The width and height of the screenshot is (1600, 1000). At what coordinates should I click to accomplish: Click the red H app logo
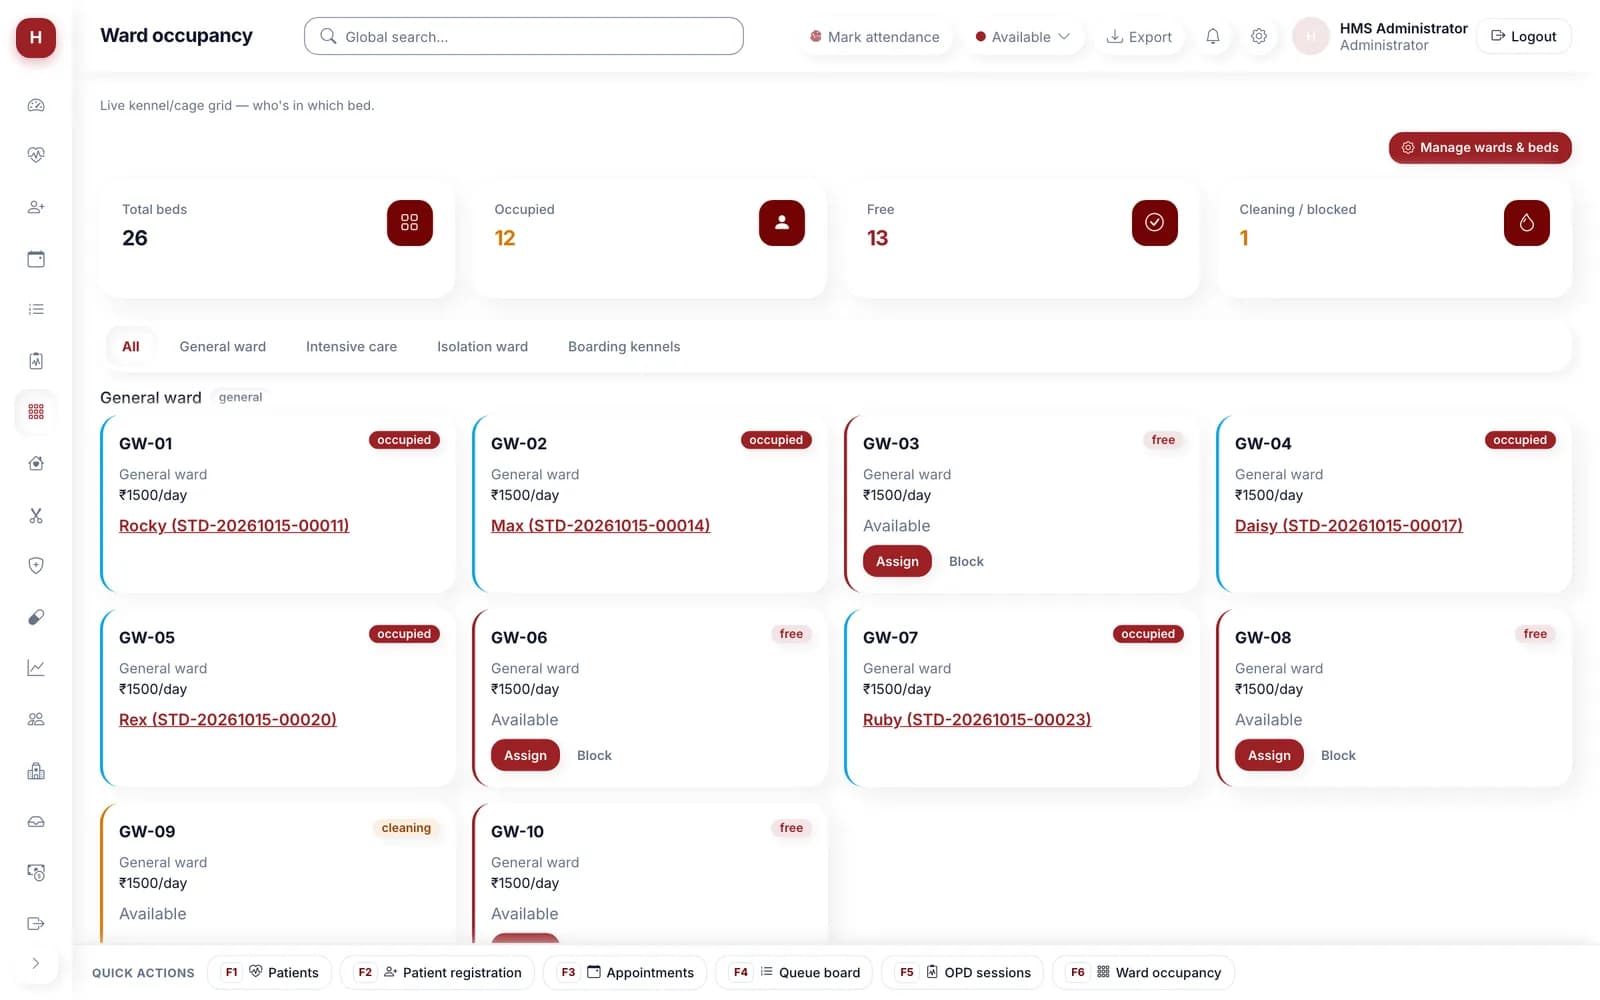[36, 38]
